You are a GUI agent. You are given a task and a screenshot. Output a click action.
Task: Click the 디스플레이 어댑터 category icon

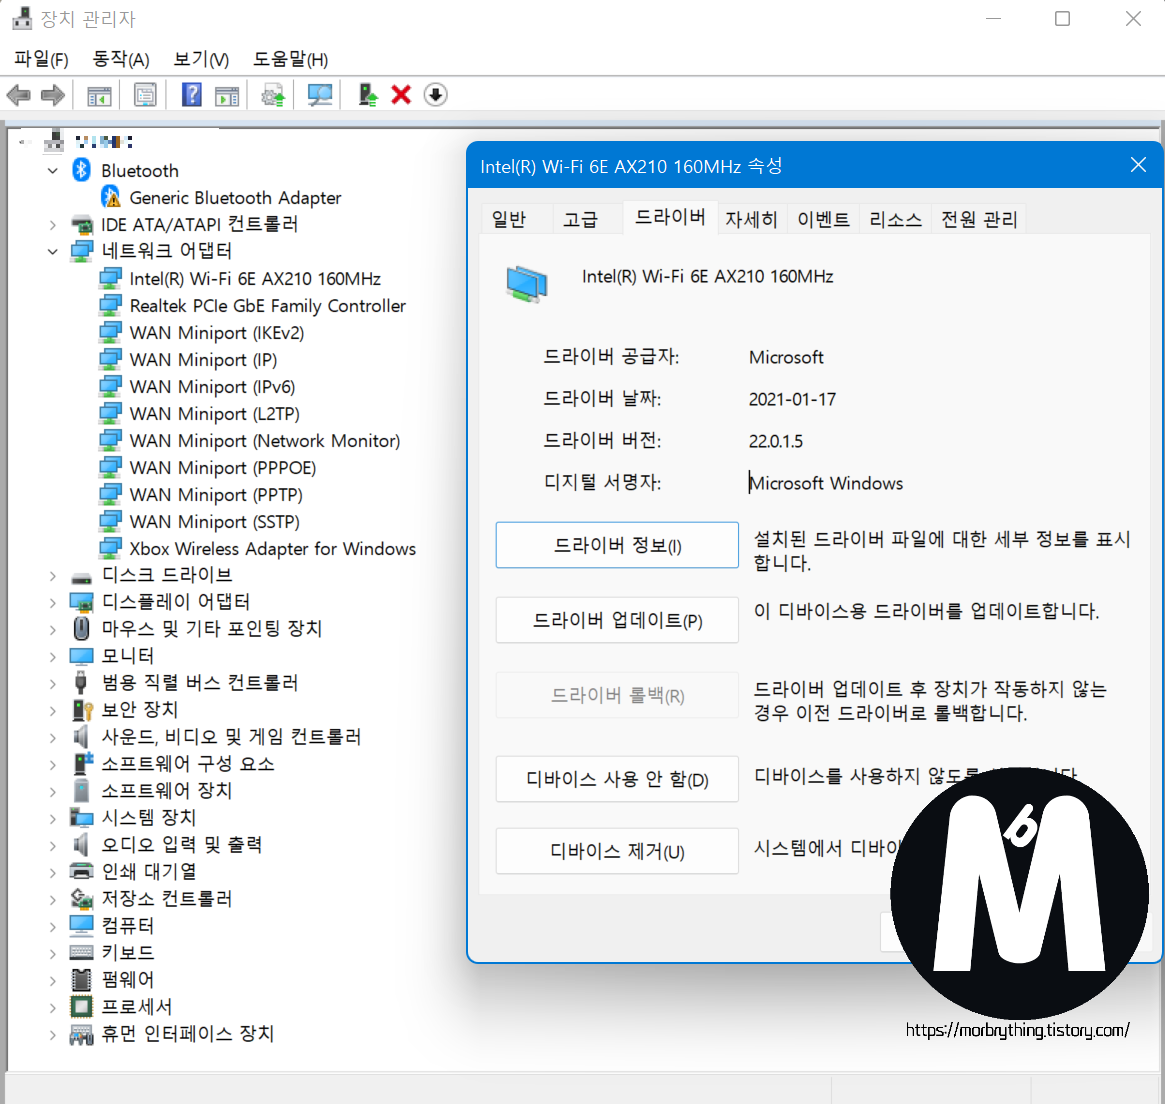click(81, 602)
